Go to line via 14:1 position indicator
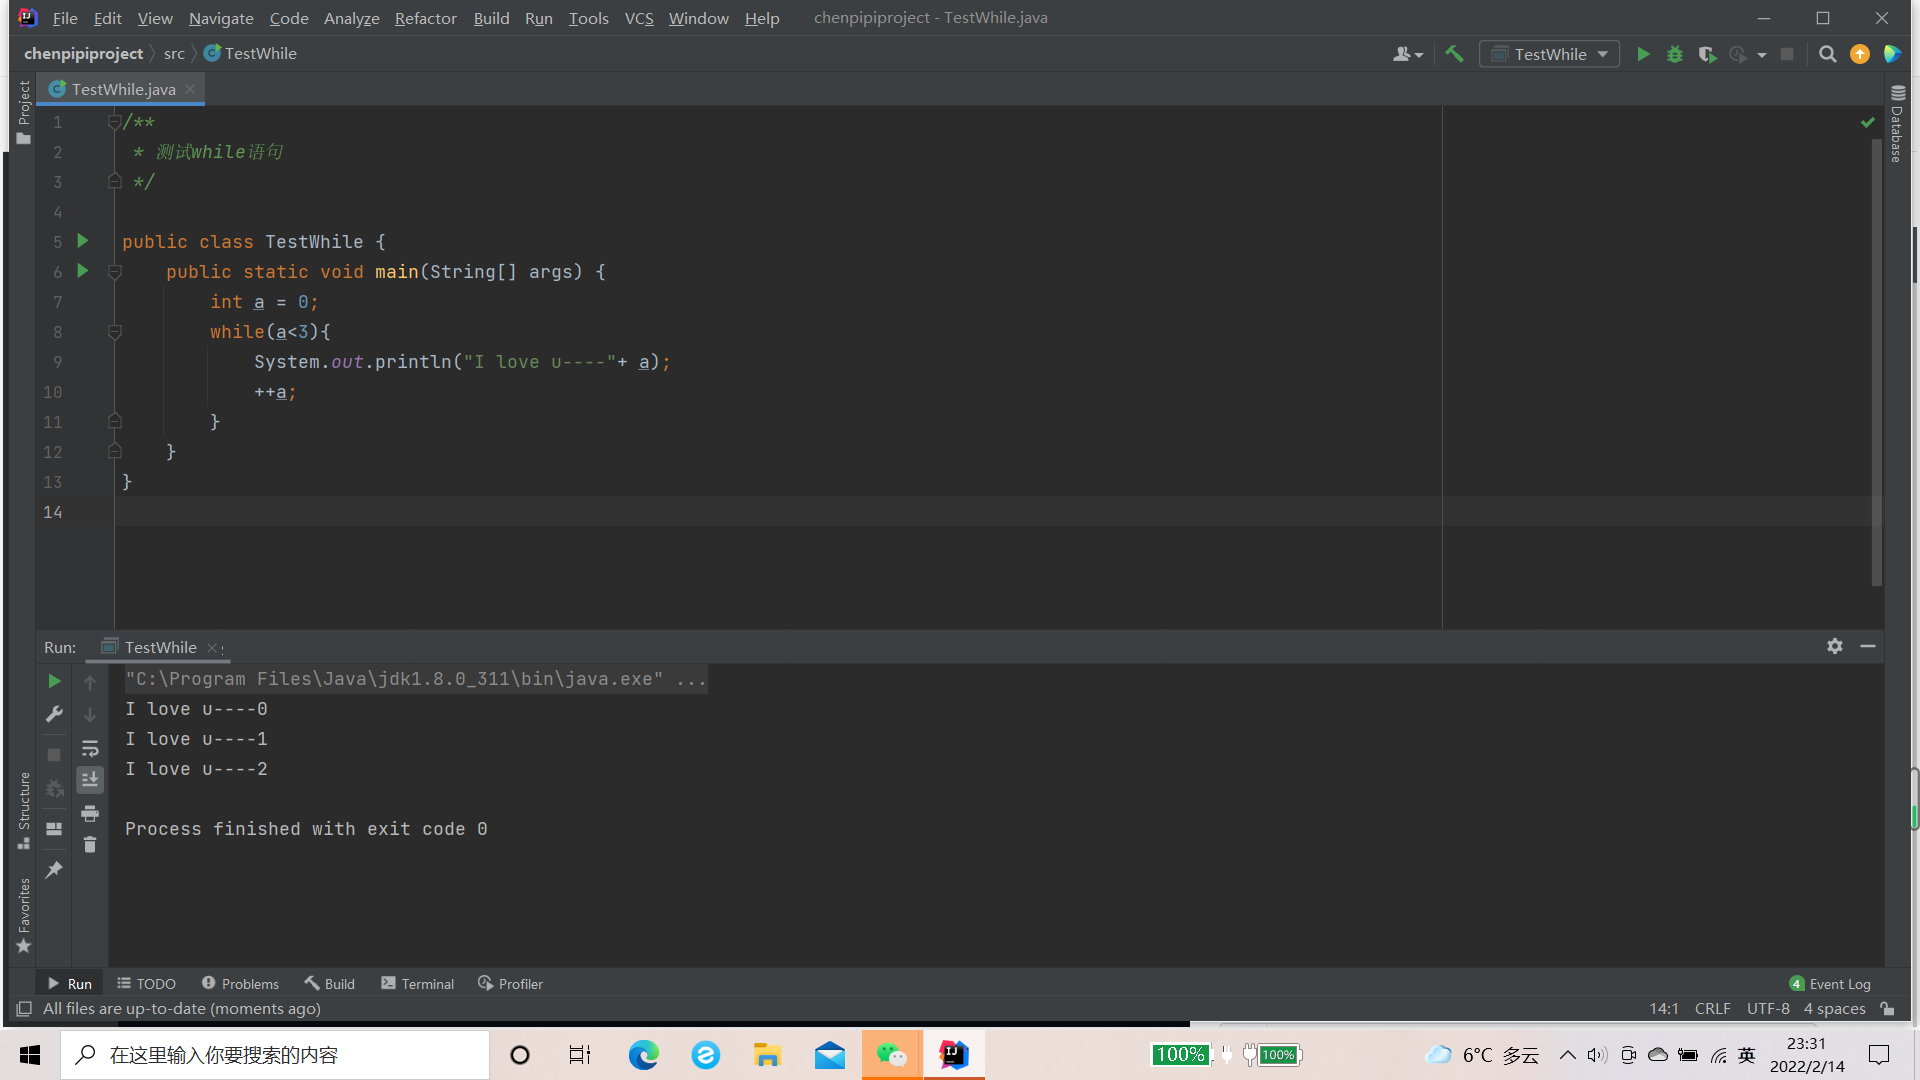The height and width of the screenshot is (1080, 1920). click(x=1664, y=1009)
